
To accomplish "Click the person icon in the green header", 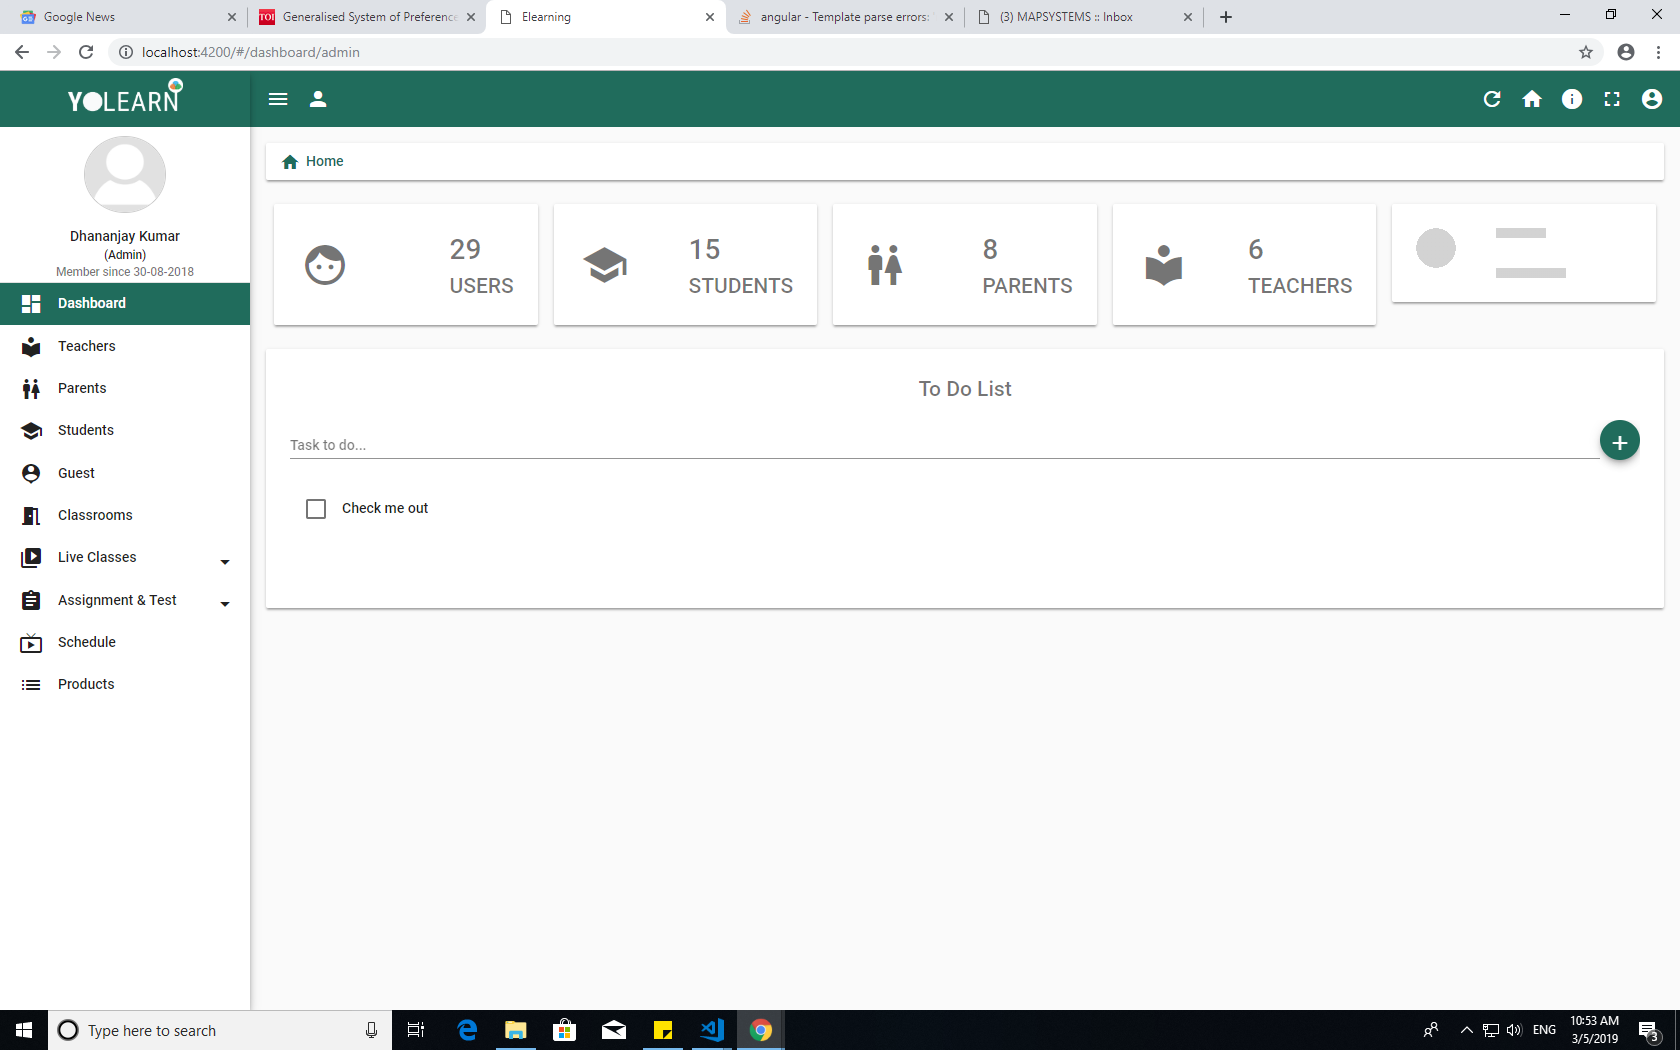I will click(318, 99).
